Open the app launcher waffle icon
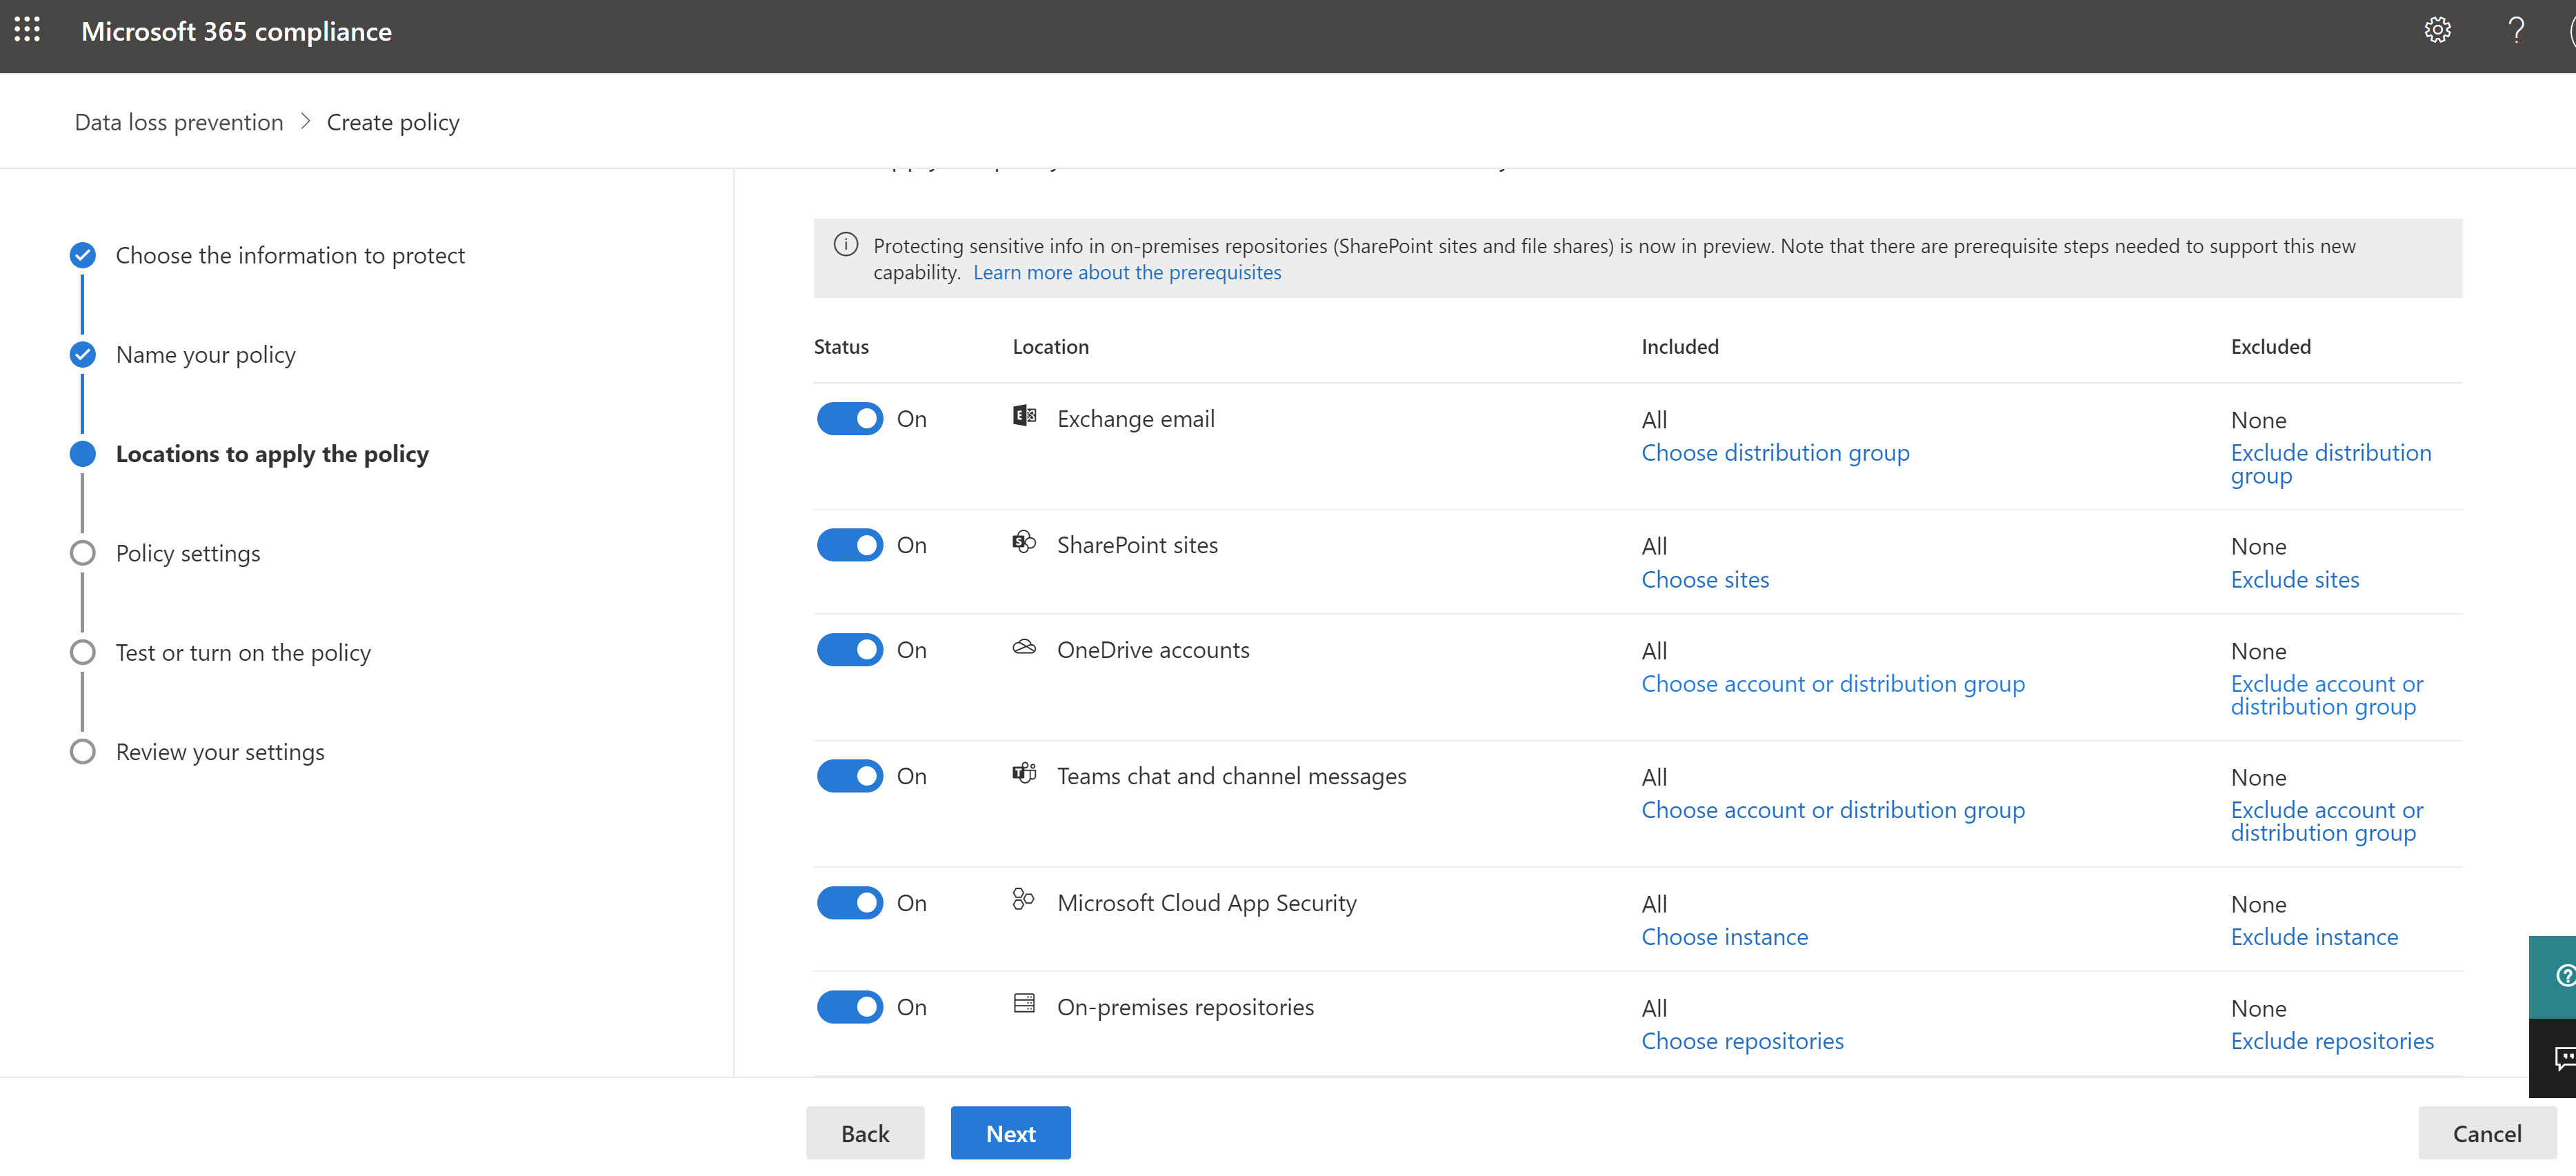This screenshot has width=2576, height=1176. point(27,30)
